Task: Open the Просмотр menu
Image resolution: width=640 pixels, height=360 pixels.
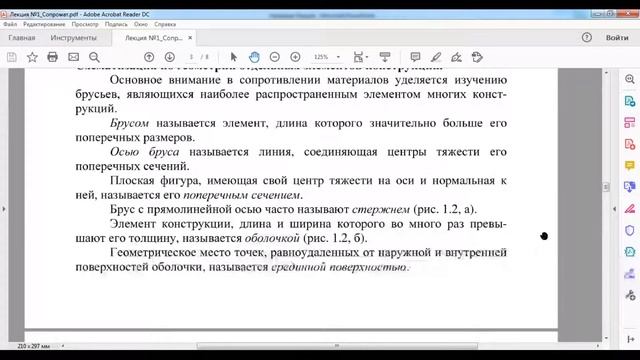Action: (85, 24)
